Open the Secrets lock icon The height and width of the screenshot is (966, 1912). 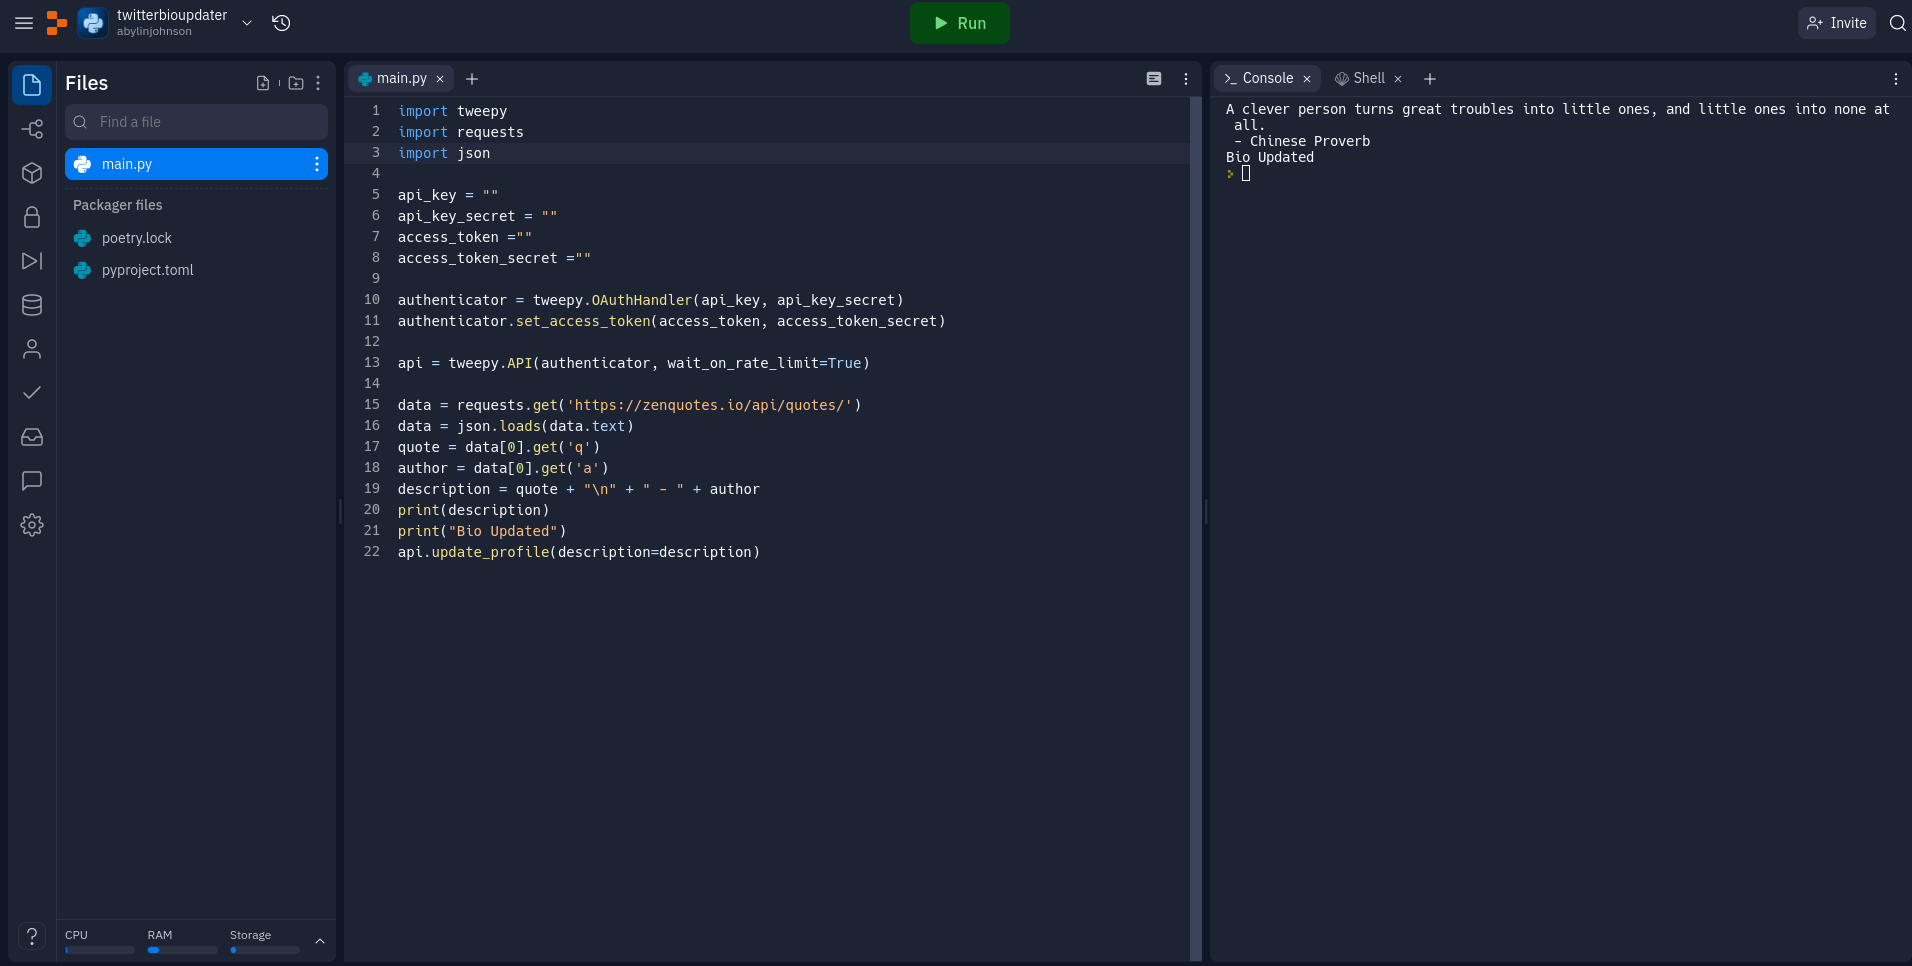coord(32,217)
